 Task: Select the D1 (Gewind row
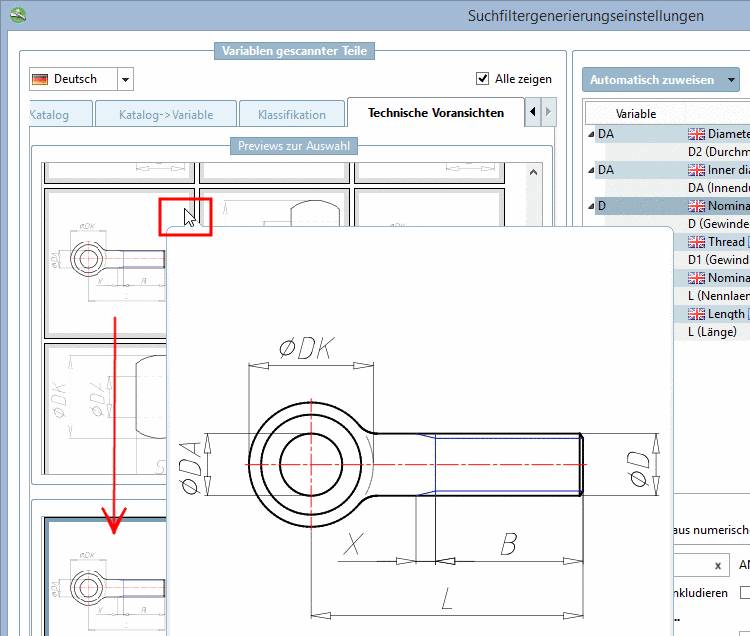[717, 260]
